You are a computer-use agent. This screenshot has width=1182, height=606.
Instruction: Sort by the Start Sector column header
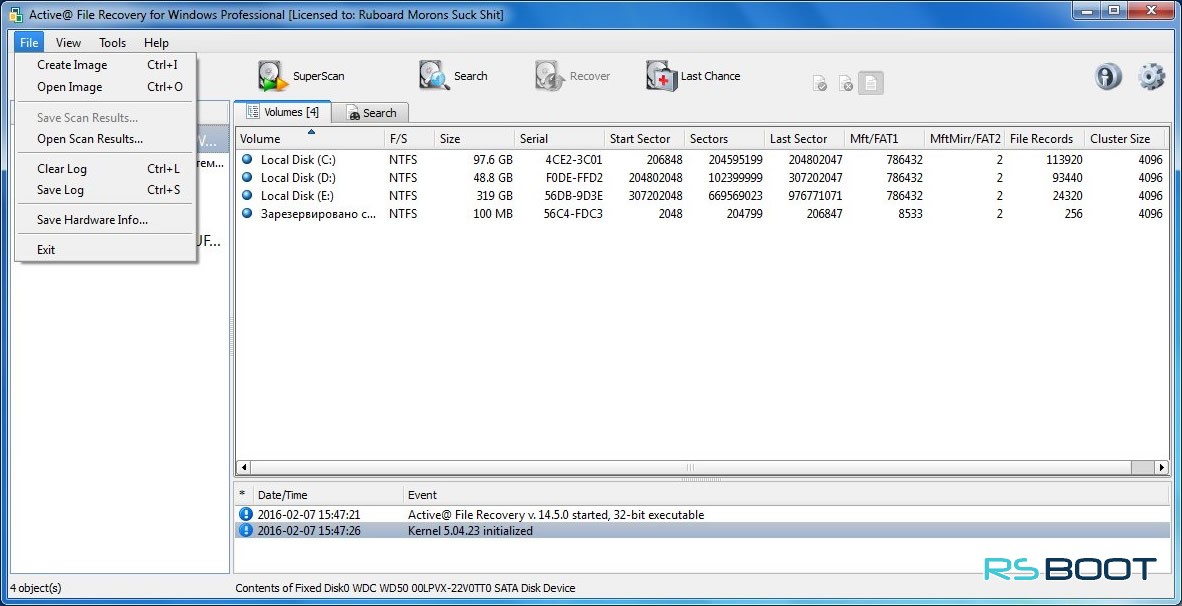645,139
